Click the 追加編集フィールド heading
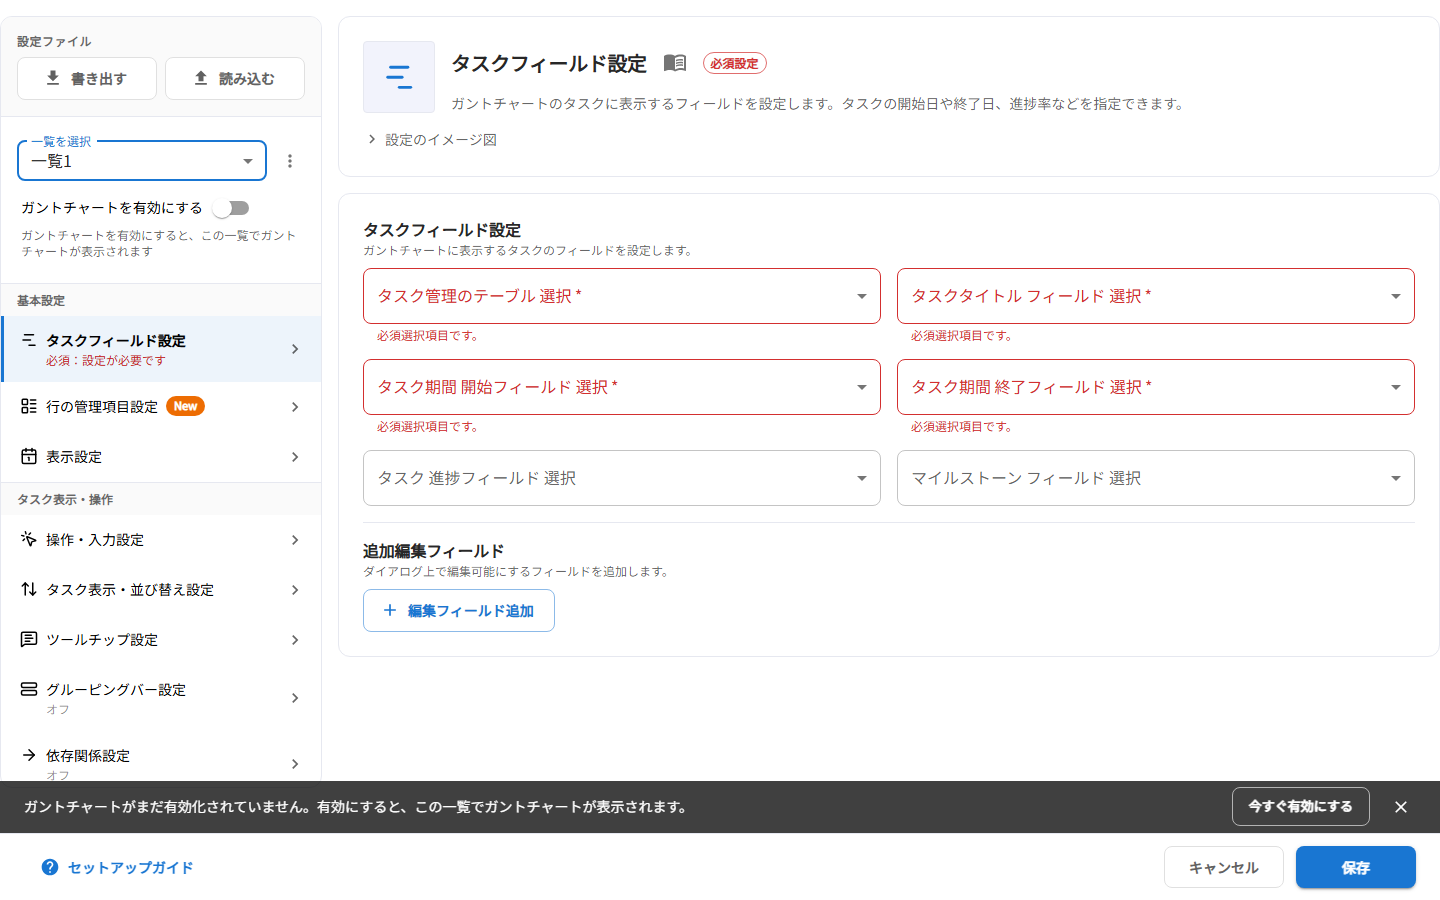Image resolution: width=1440 pixels, height=900 pixels. point(433,551)
